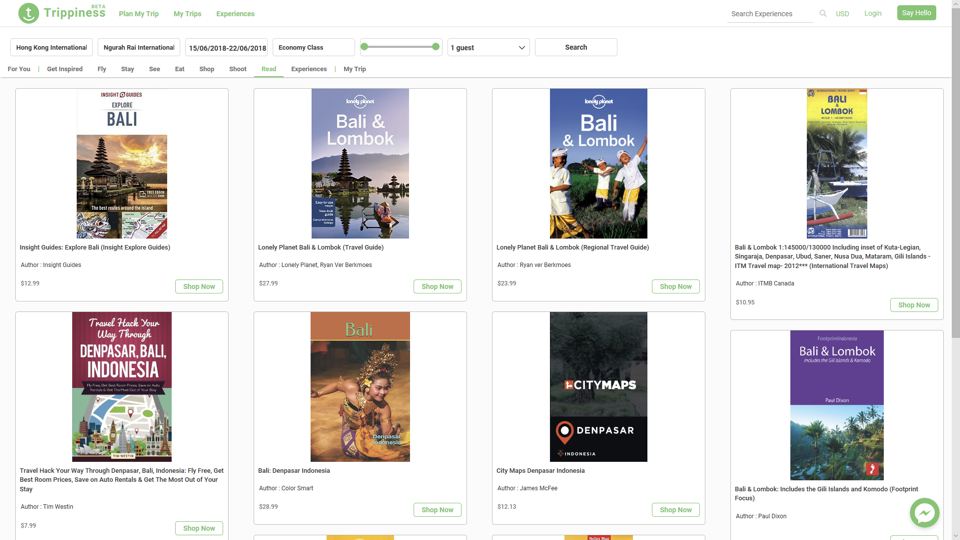Click title 'Lonely Planet Bali & Lombok (Travel Guide)'

(x=321, y=247)
